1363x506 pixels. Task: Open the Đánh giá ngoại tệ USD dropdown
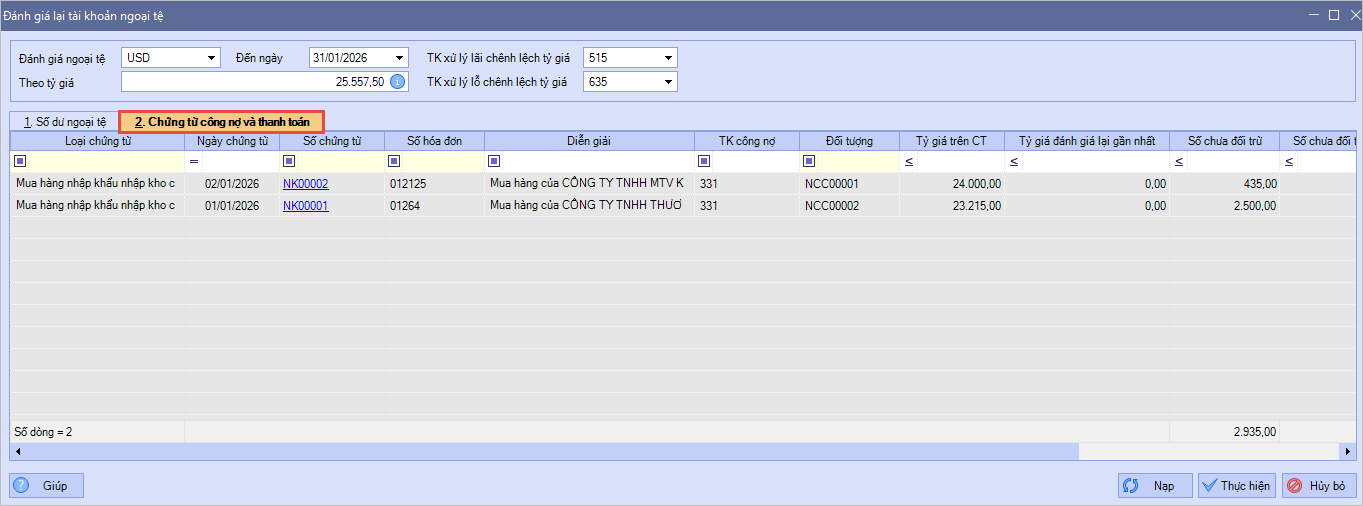click(x=211, y=58)
